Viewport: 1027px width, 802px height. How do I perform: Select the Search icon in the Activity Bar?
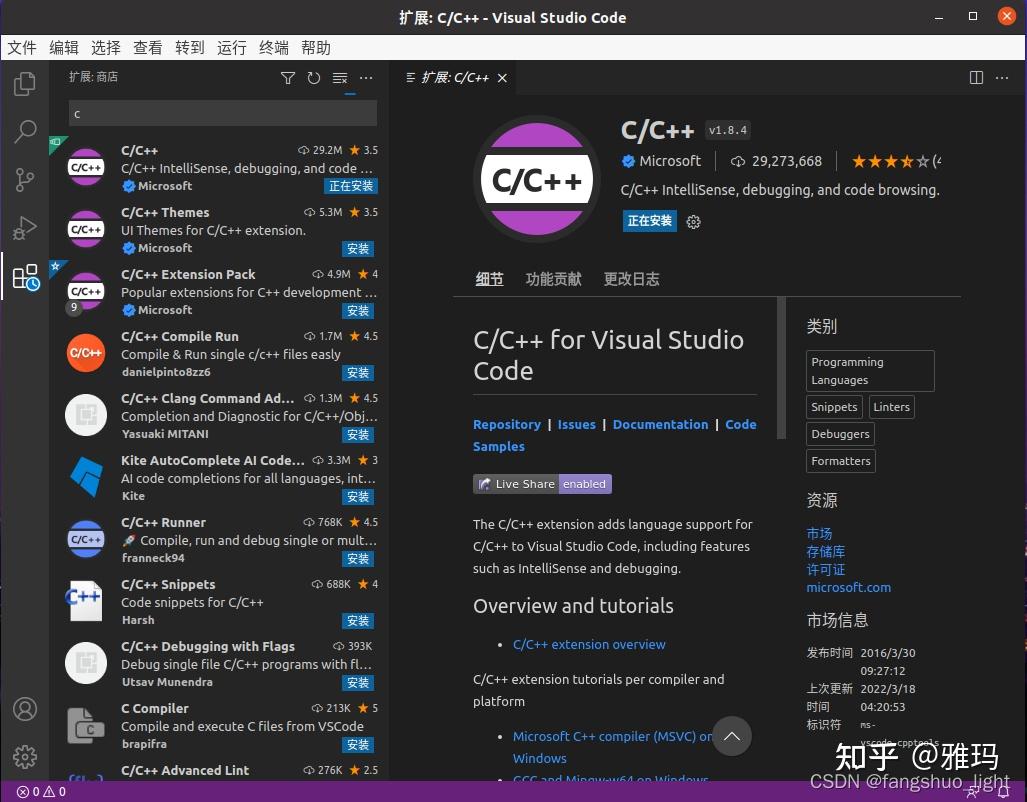click(x=25, y=131)
